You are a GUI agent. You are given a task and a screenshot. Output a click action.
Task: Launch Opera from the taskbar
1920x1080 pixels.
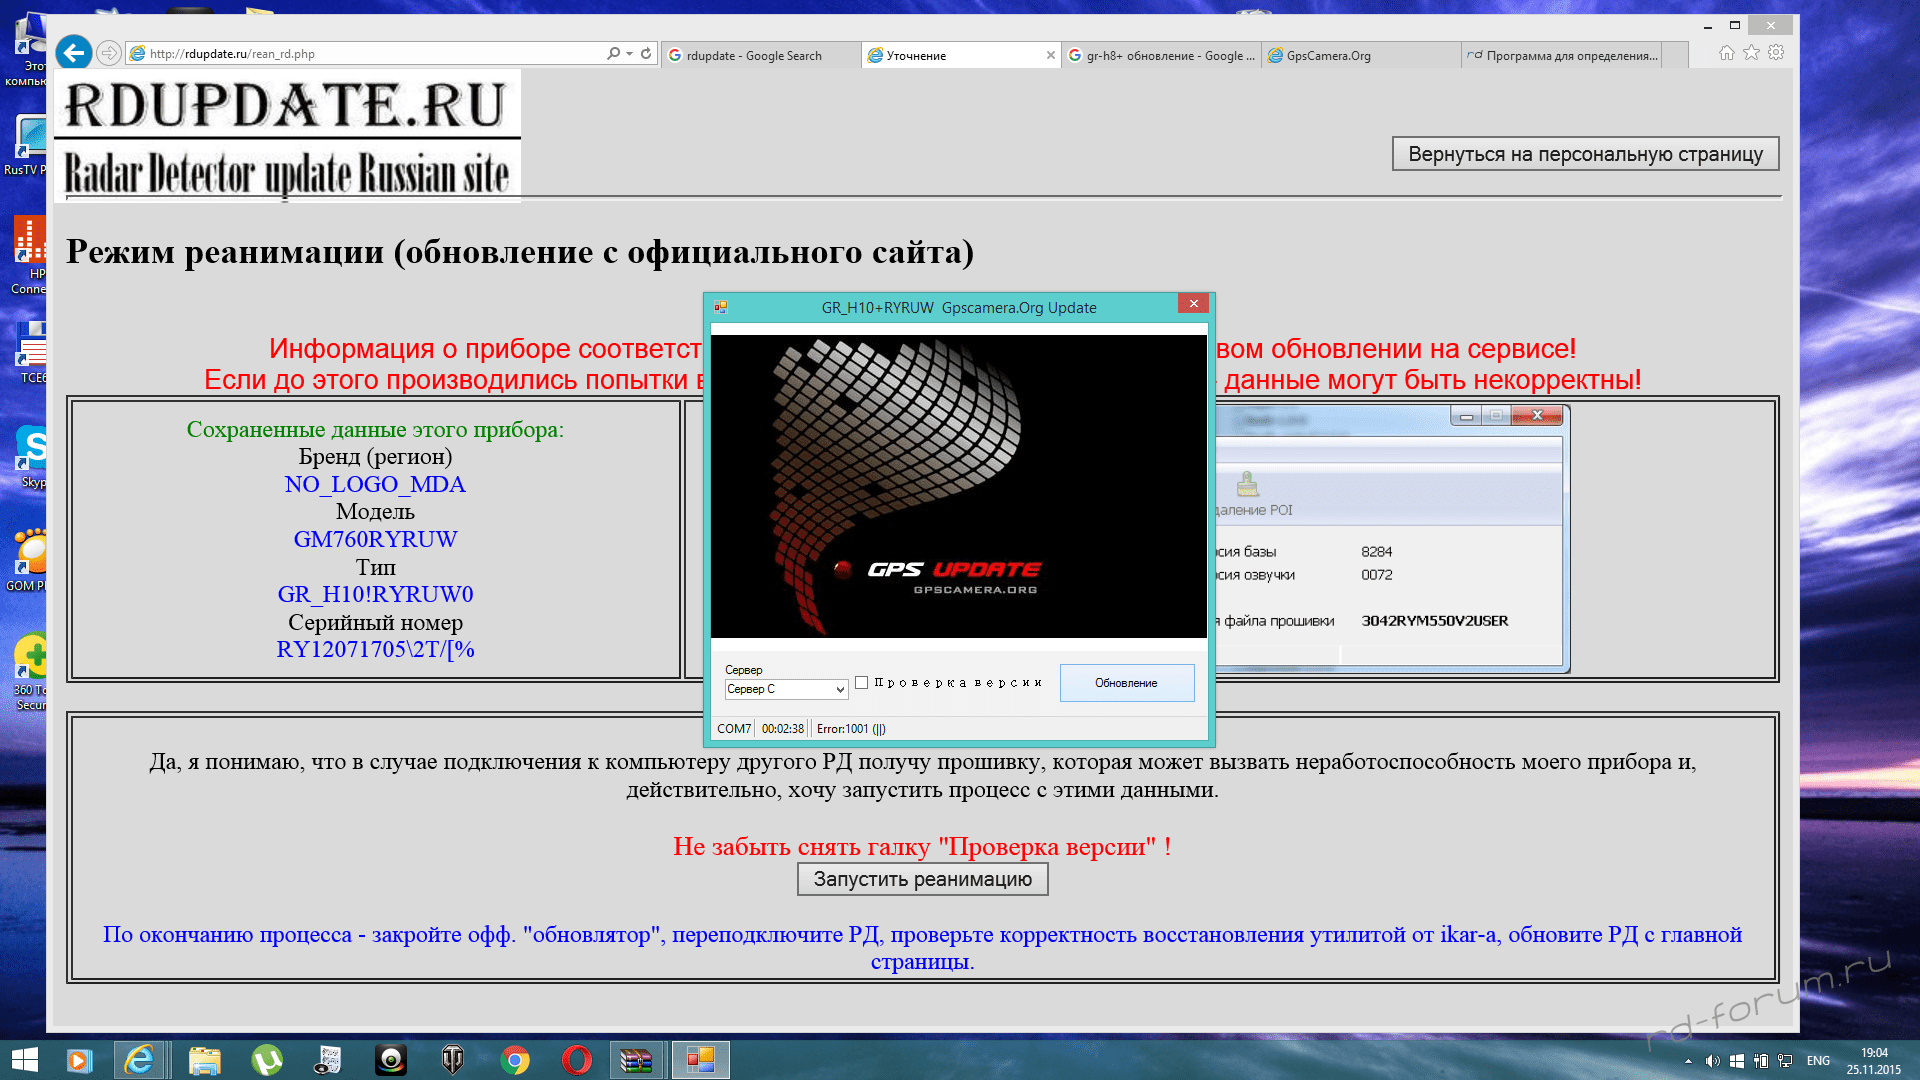click(x=576, y=1060)
